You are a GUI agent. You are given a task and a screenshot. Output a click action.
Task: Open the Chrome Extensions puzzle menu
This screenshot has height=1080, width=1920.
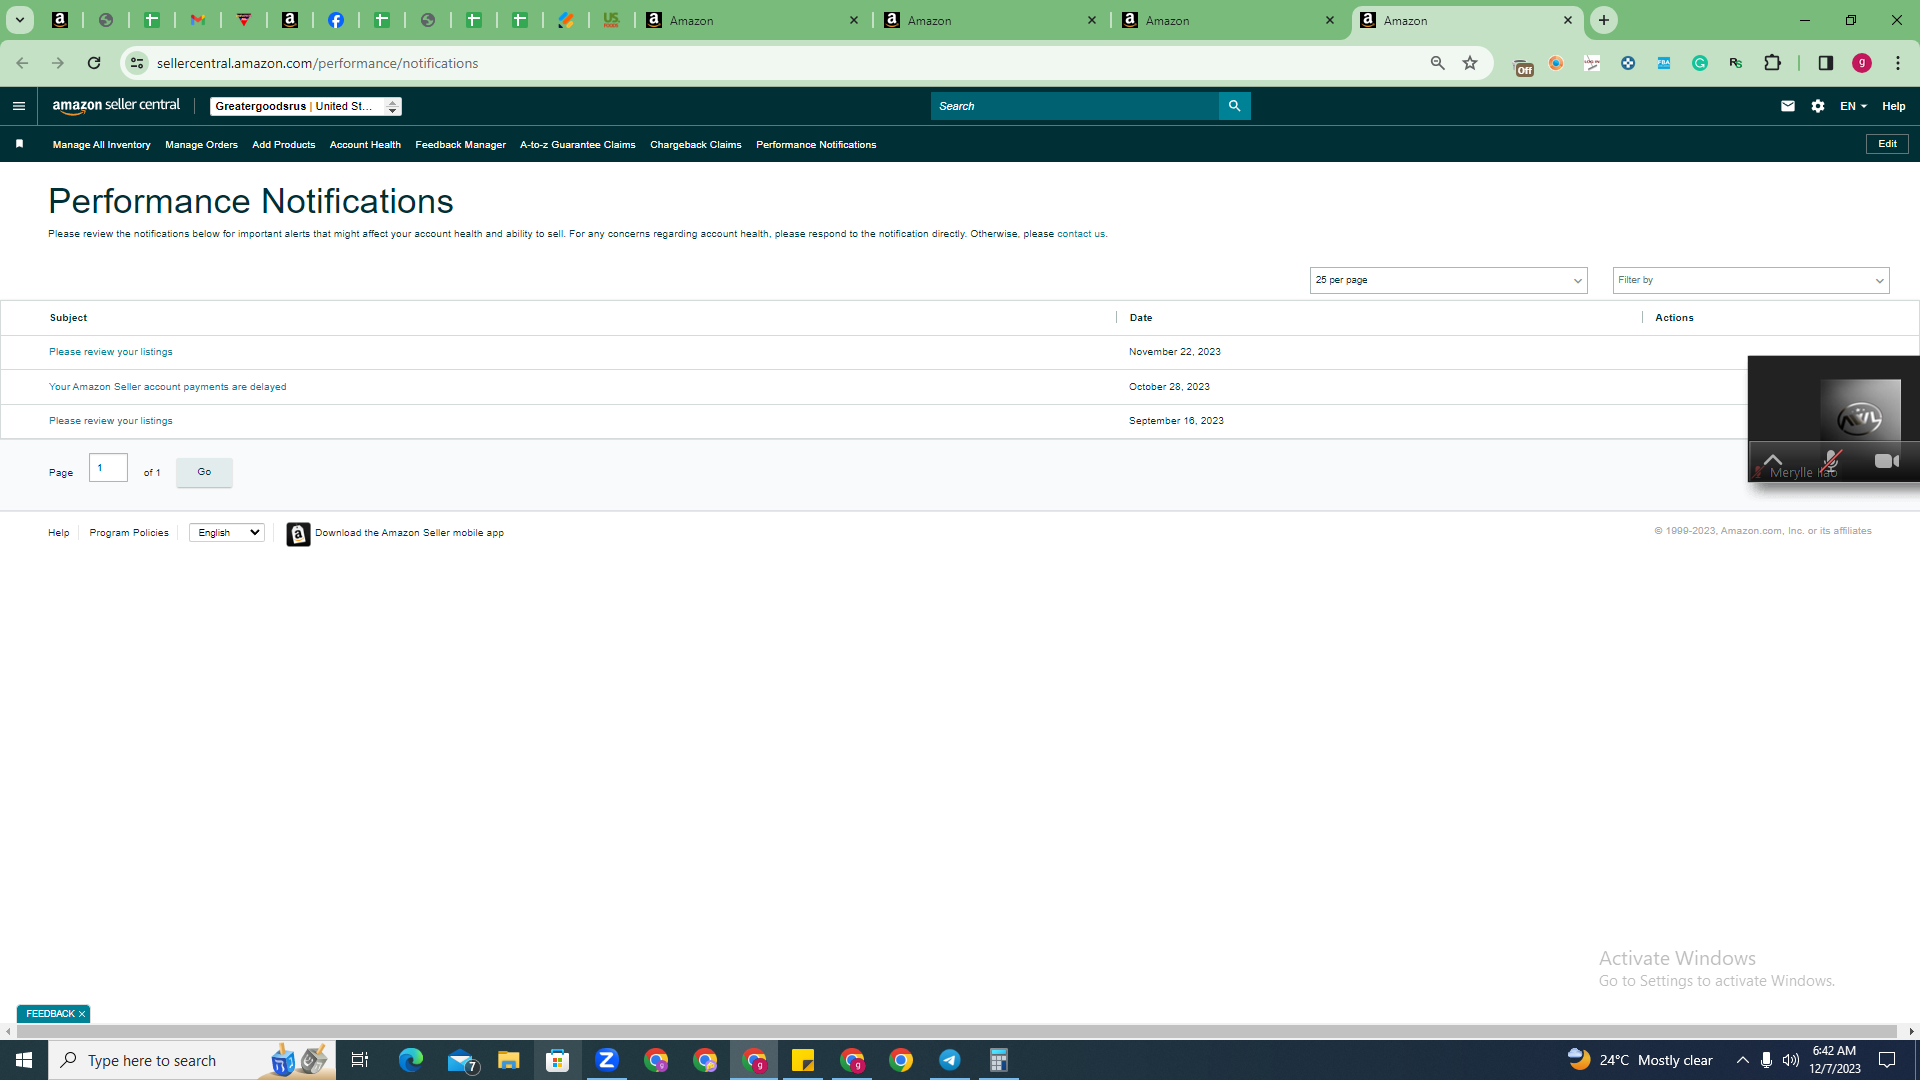pyautogui.click(x=1772, y=63)
